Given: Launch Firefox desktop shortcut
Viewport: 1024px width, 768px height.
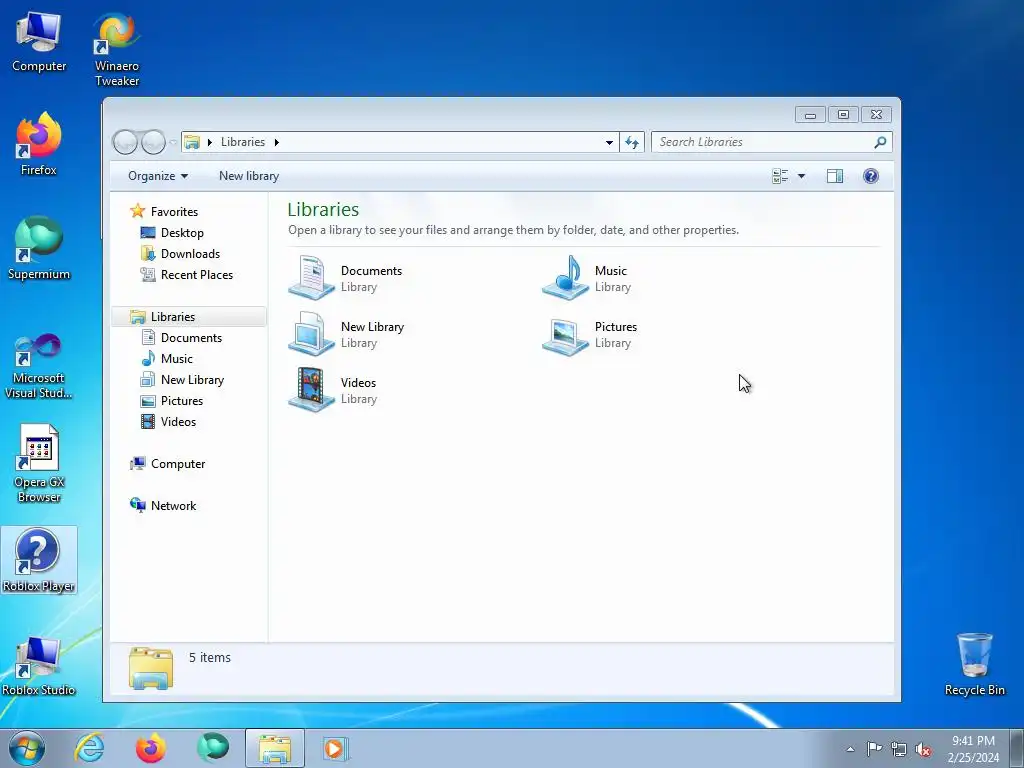Looking at the screenshot, I should [39, 144].
